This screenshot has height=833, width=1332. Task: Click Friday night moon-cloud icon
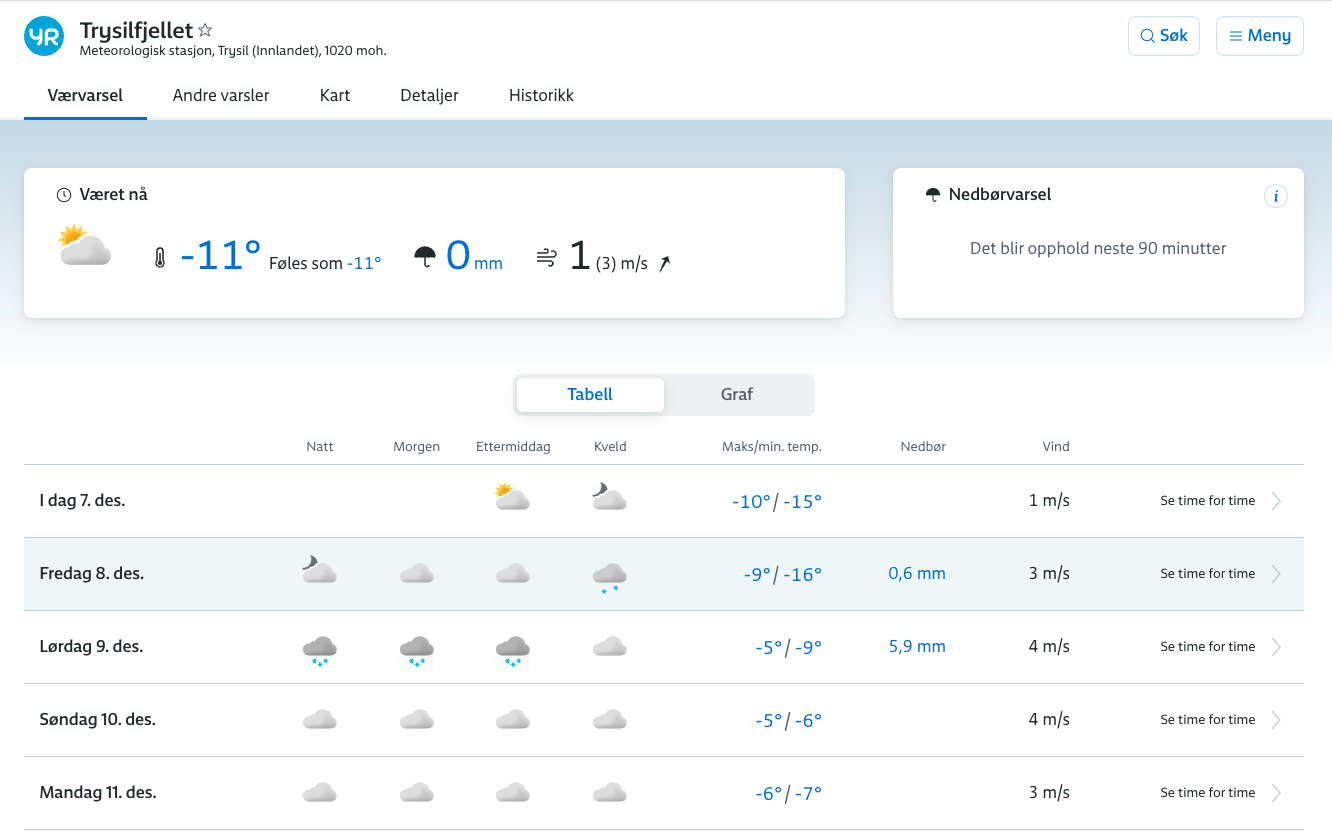click(x=320, y=571)
